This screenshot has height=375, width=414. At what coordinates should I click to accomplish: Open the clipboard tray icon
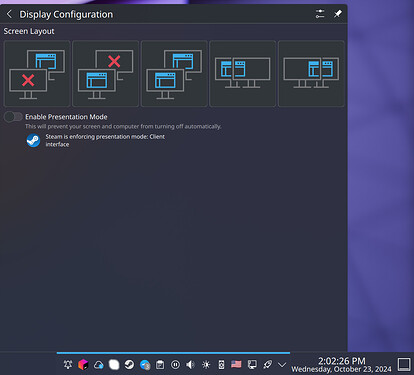pyautogui.click(x=160, y=365)
